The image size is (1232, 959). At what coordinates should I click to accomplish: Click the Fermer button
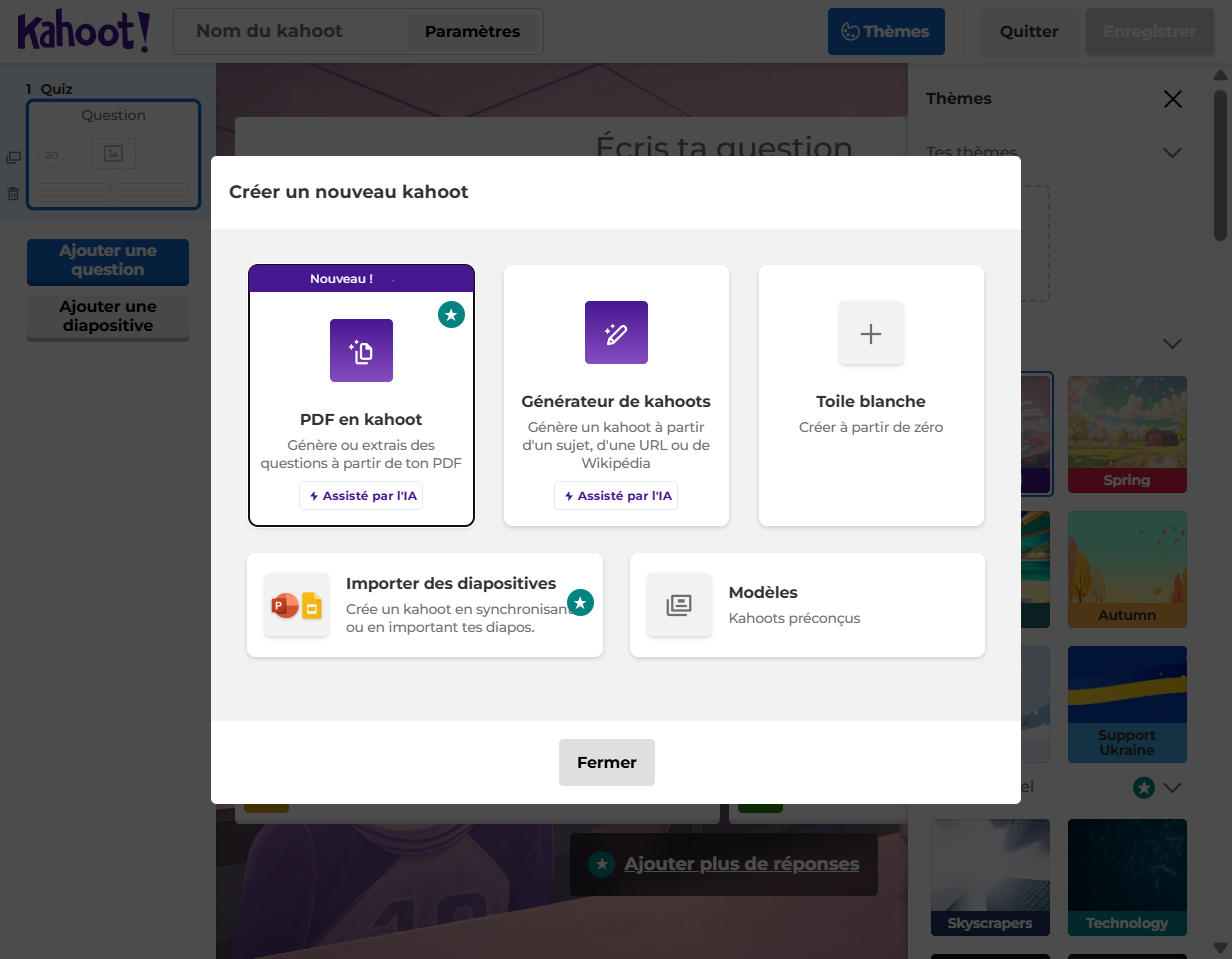pos(607,762)
